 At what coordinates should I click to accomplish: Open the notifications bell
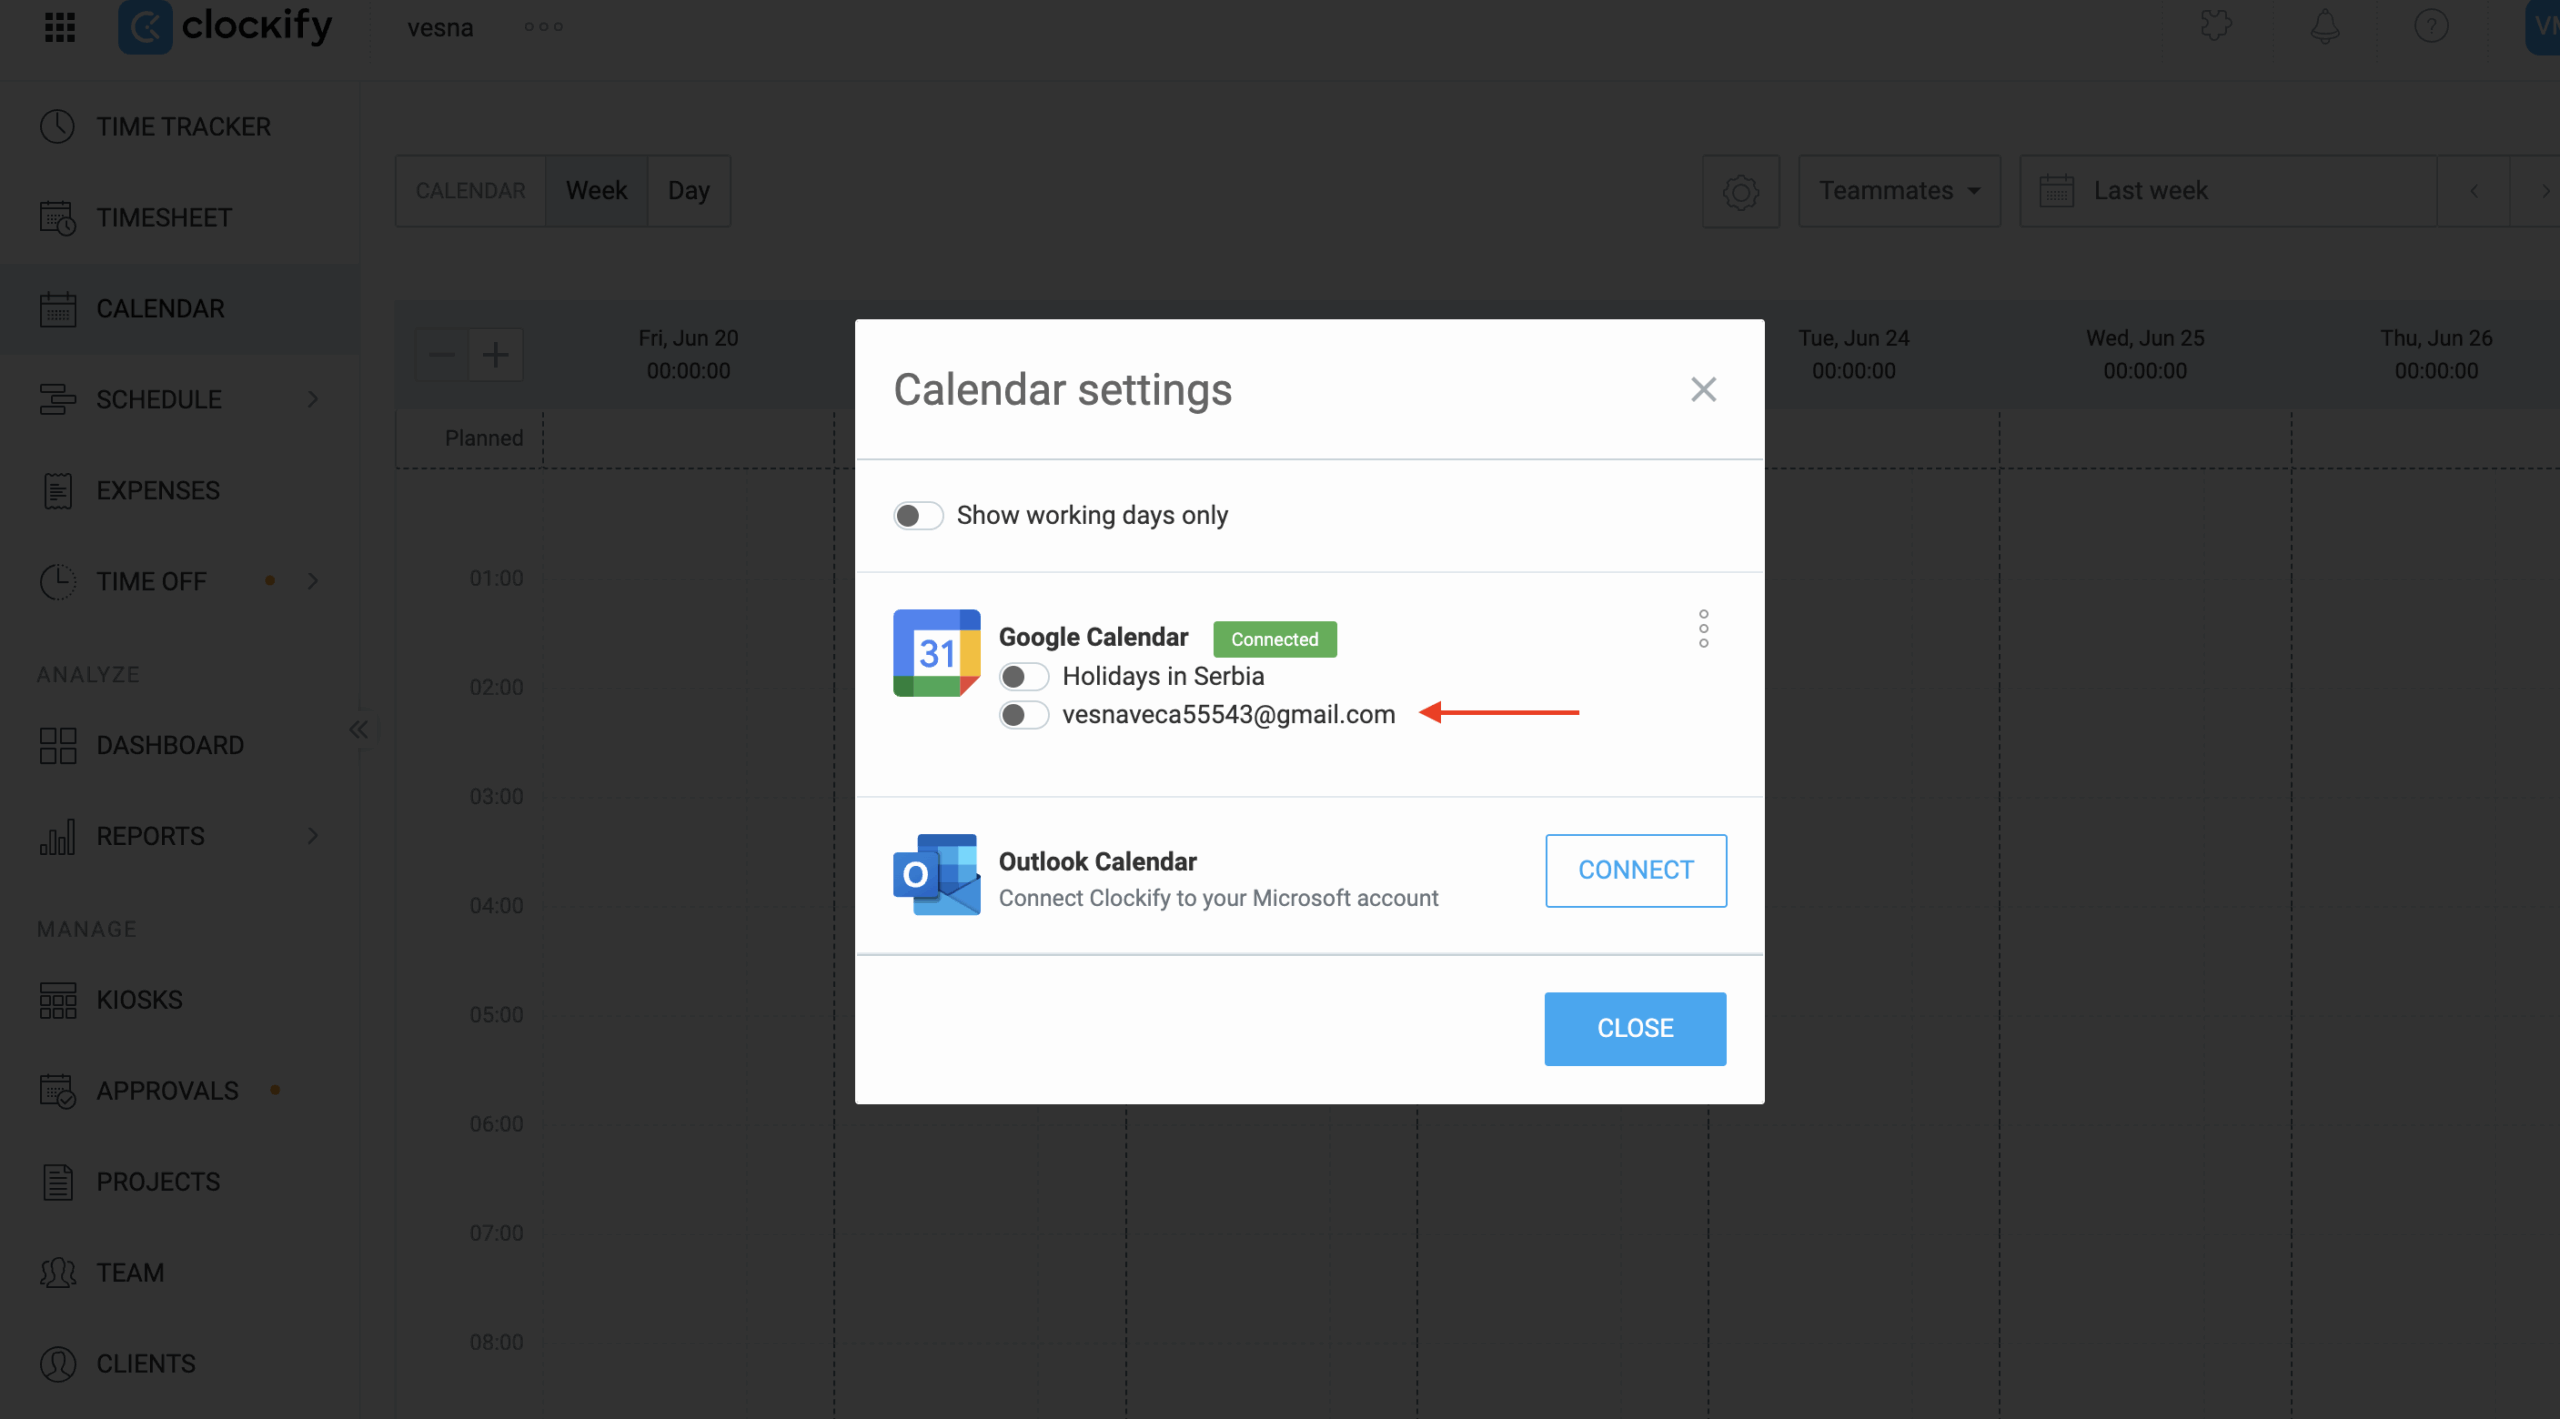[x=2325, y=26]
